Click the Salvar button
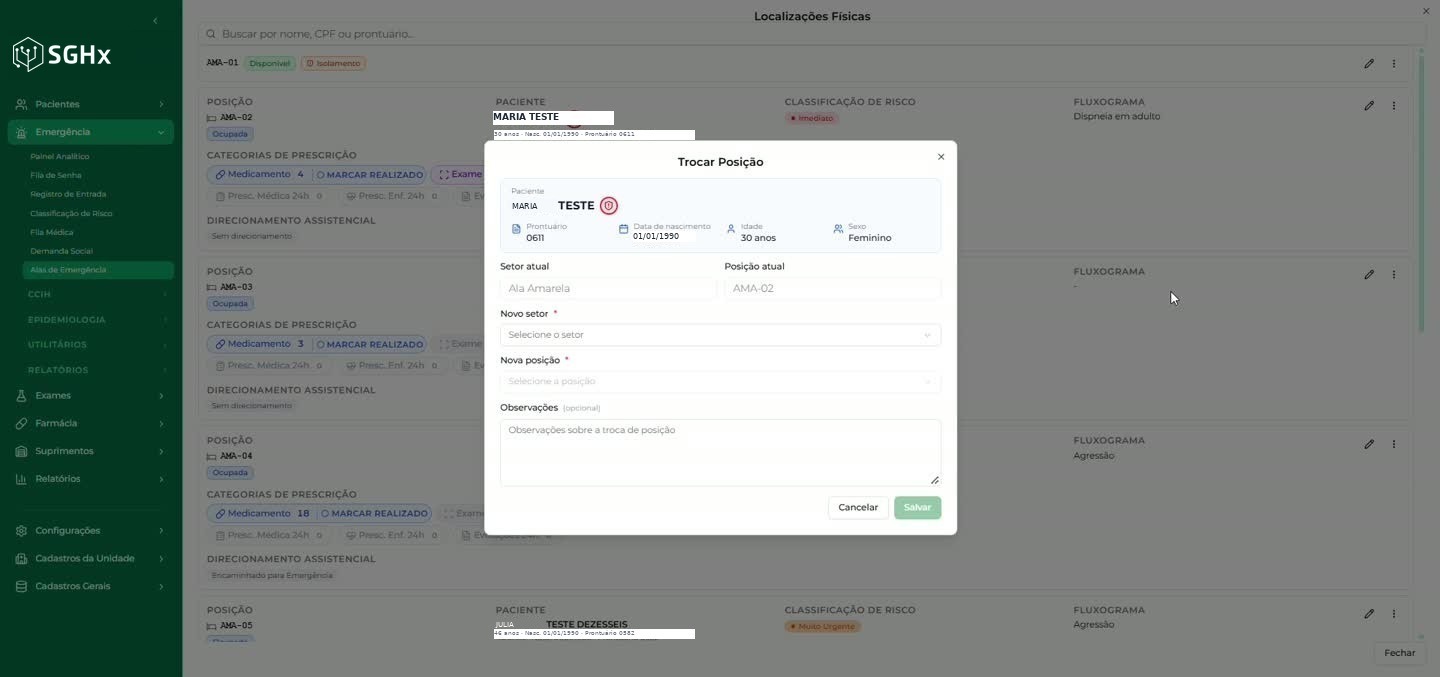 pyautogui.click(x=917, y=508)
